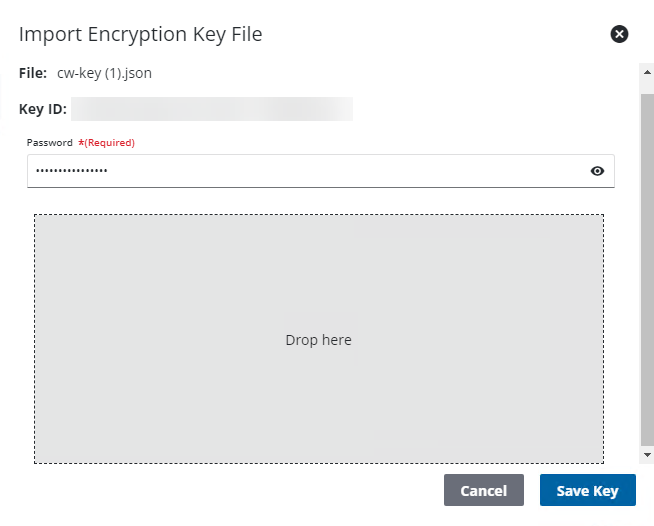The image size is (654, 526).
Task: Click the Password field label
Action: click(49, 143)
